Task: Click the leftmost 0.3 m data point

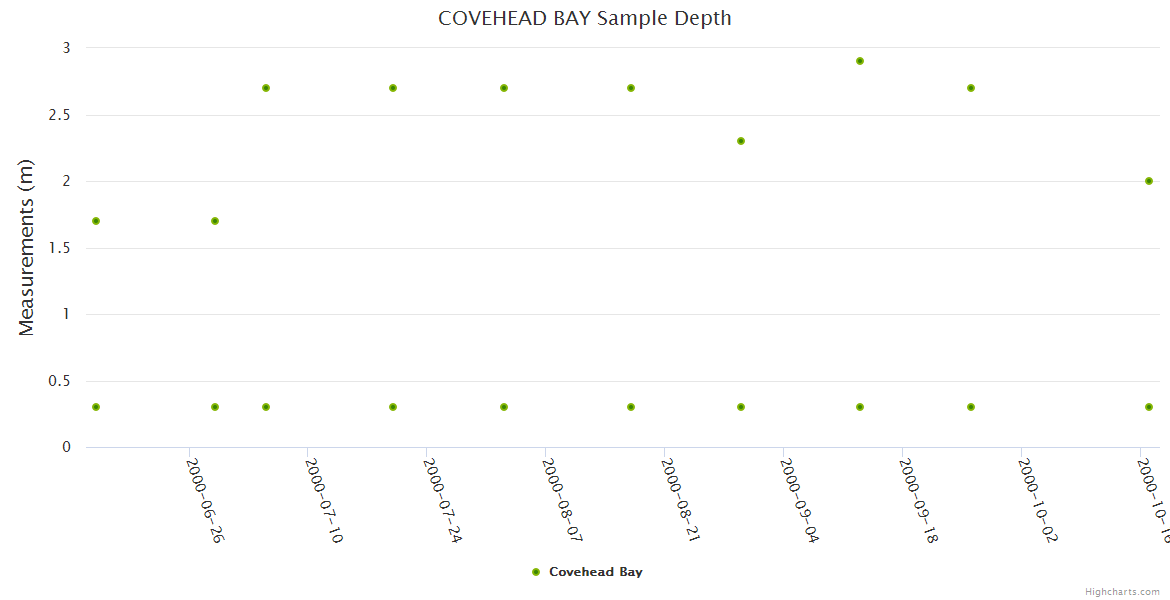Action: click(96, 407)
